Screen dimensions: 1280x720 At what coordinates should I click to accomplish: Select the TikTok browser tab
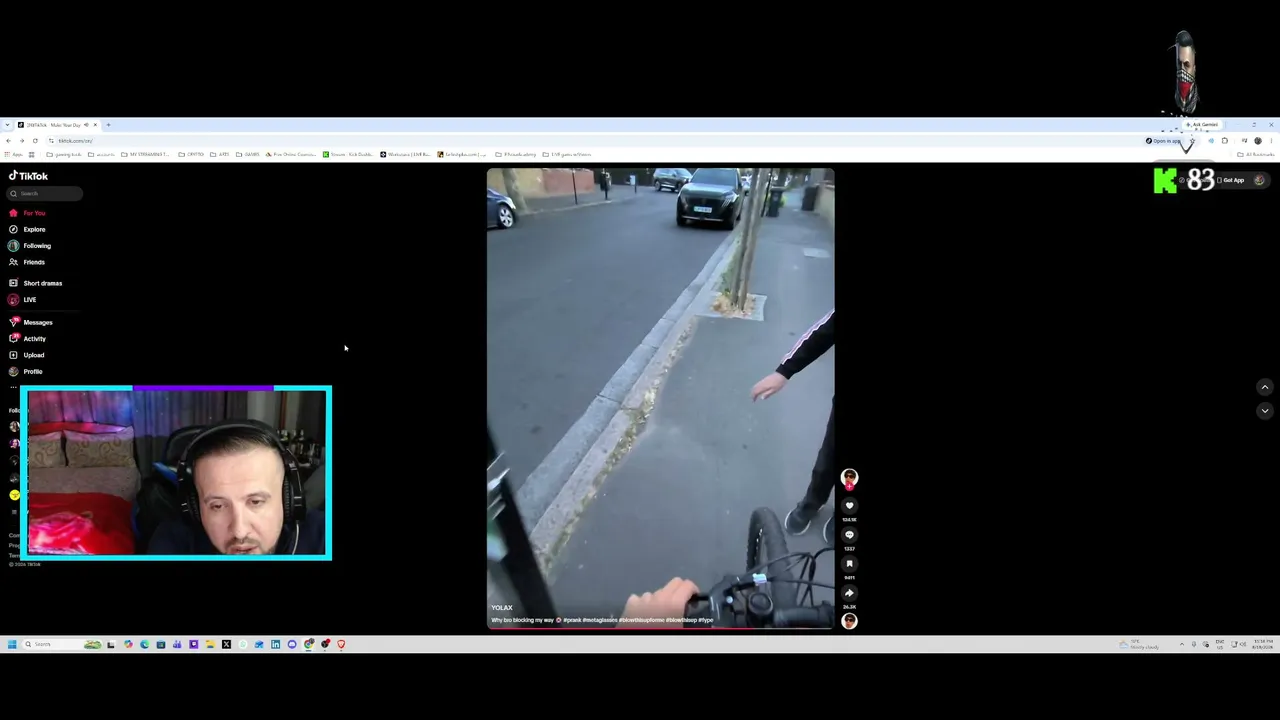(57, 125)
